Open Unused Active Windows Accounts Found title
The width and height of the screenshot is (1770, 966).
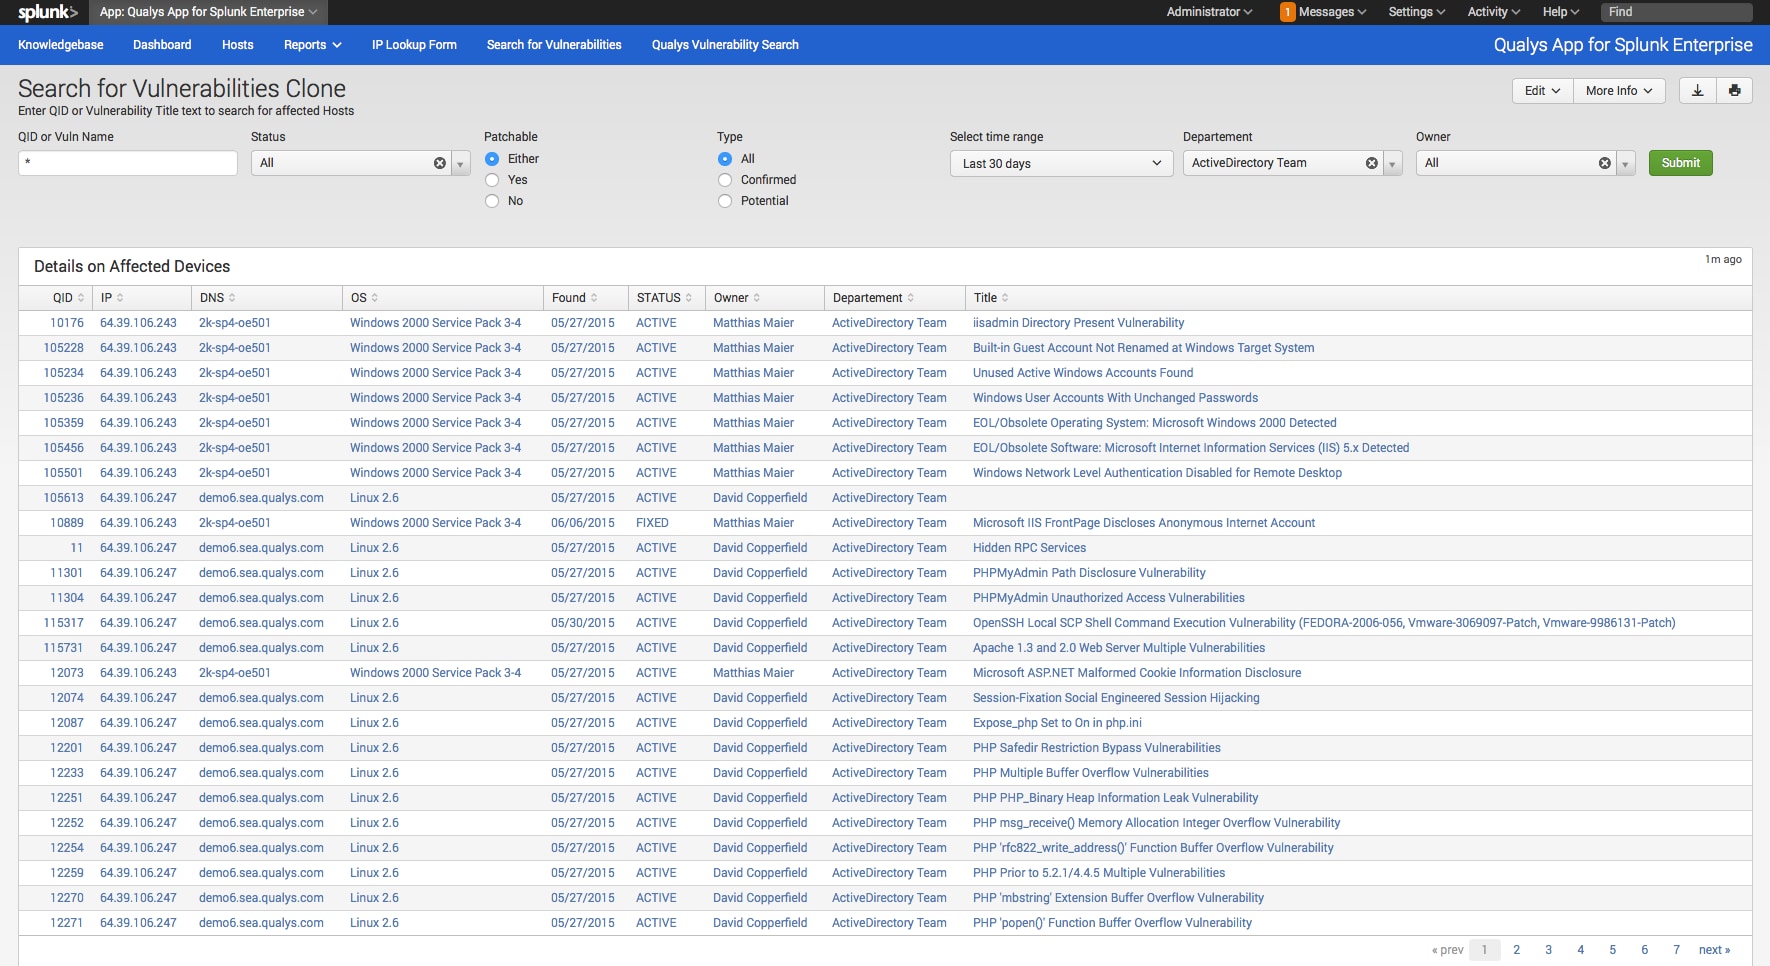pyautogui.click(x=1083, y=373)
